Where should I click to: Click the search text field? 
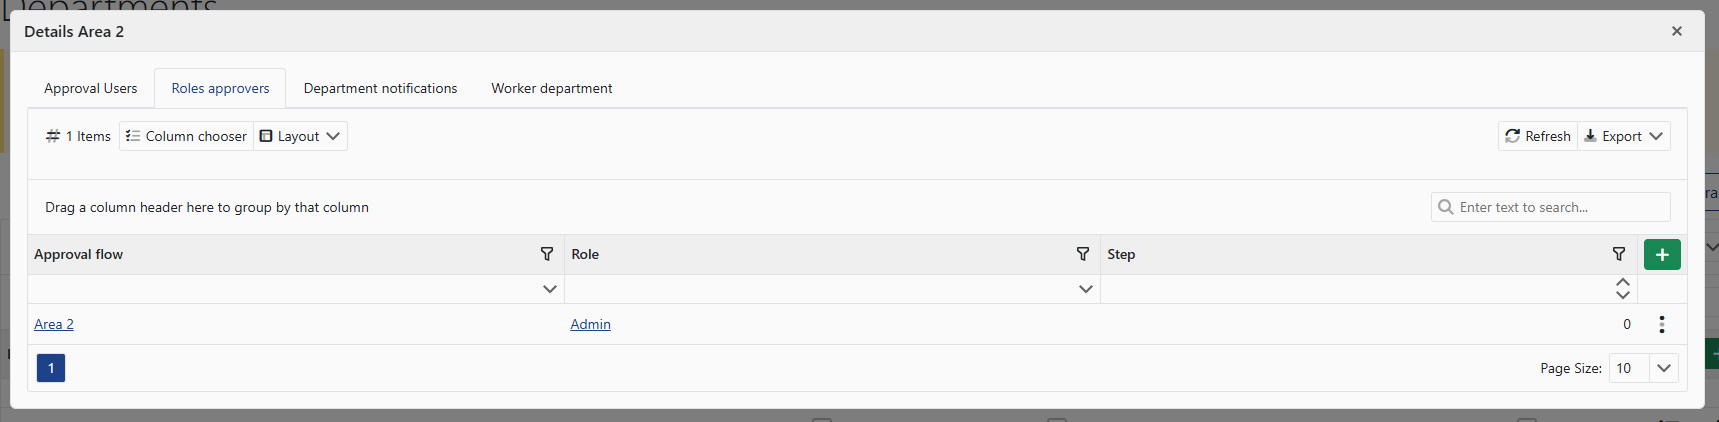(x=1560, y=207)
